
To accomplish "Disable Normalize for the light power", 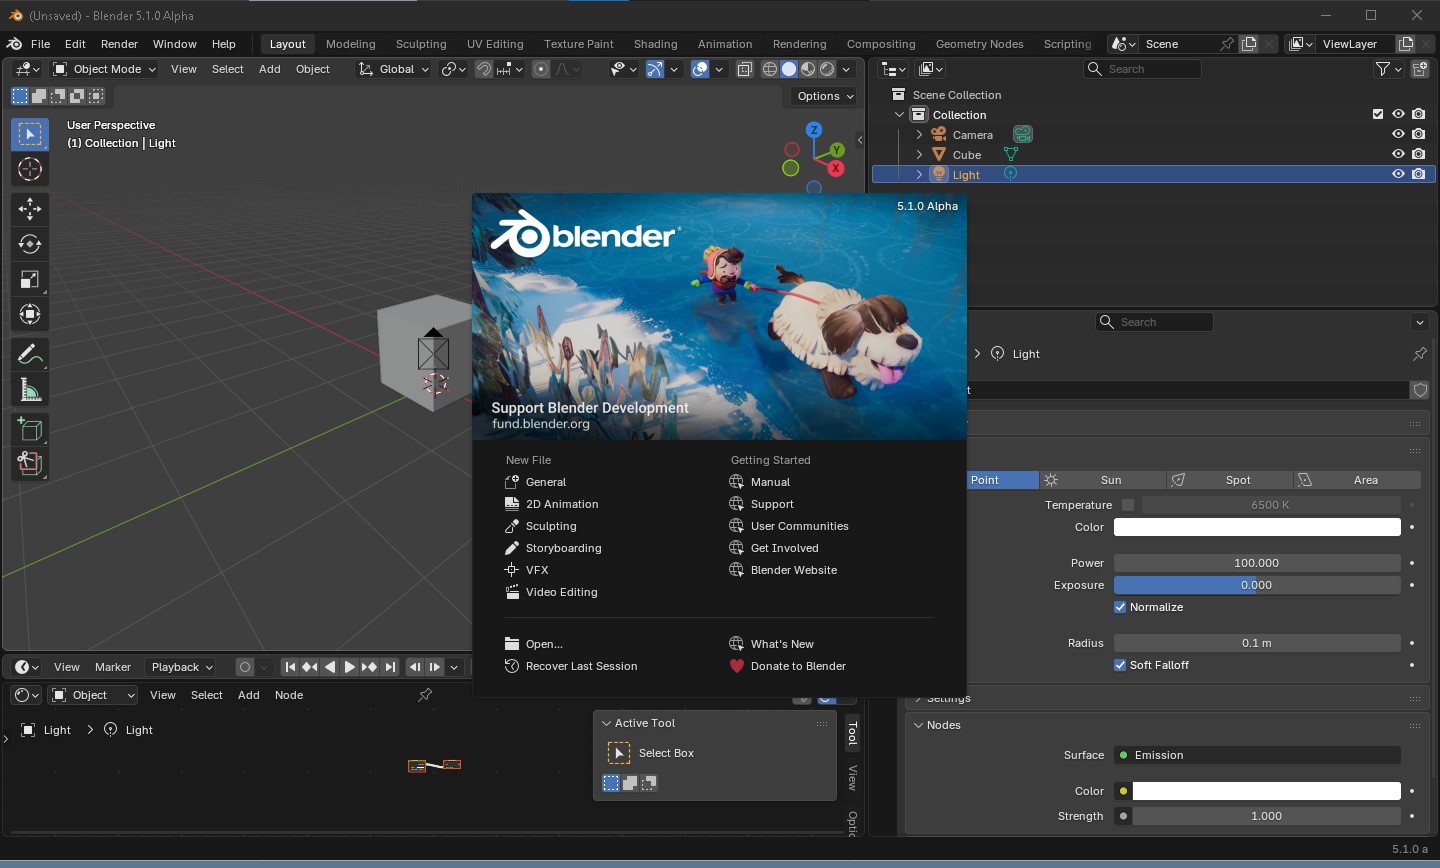I will (1120, 607).
